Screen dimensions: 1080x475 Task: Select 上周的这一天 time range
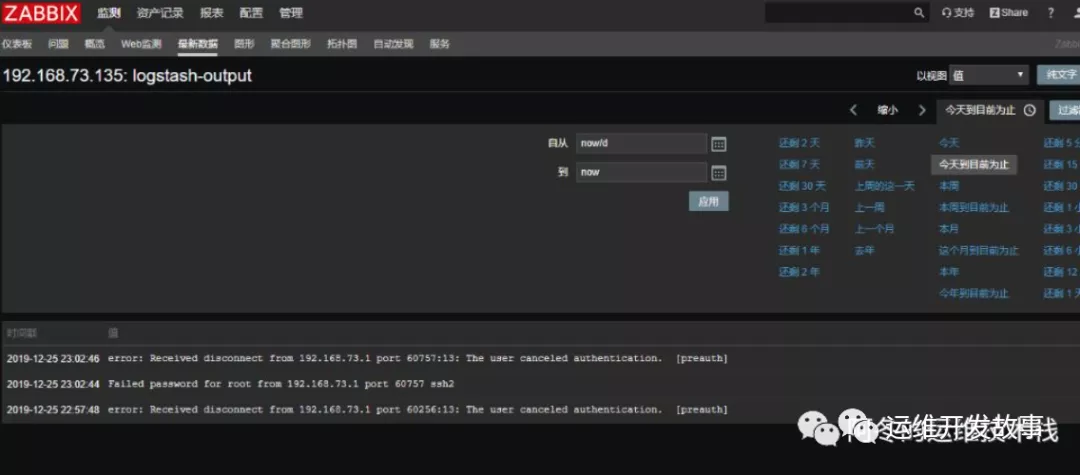pos(884,186)
